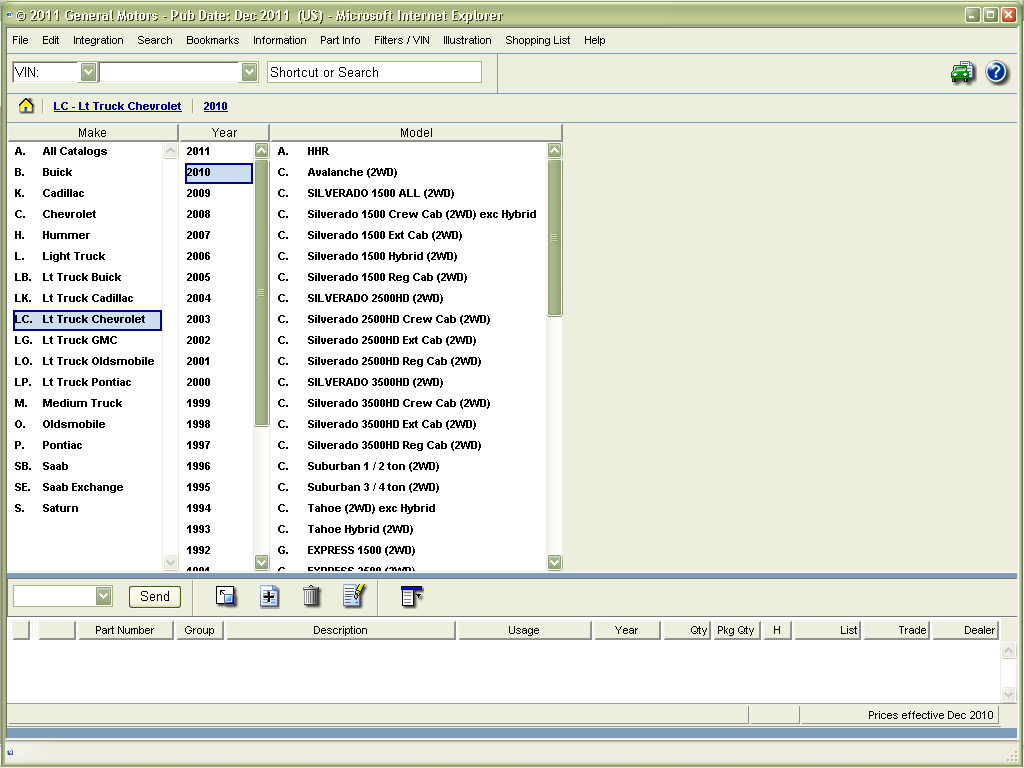This screenshot has width=1024, height=768.
Task: Open the Search menu
Action: click(x=155, y=40)
